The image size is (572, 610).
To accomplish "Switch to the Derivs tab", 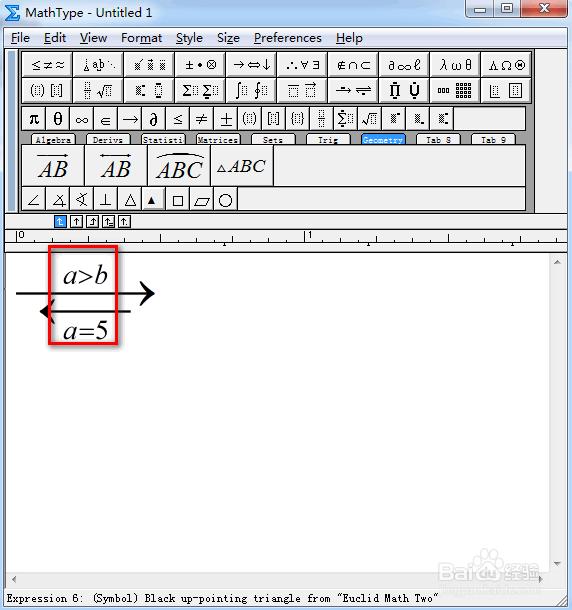I will (x=108, y=140).
